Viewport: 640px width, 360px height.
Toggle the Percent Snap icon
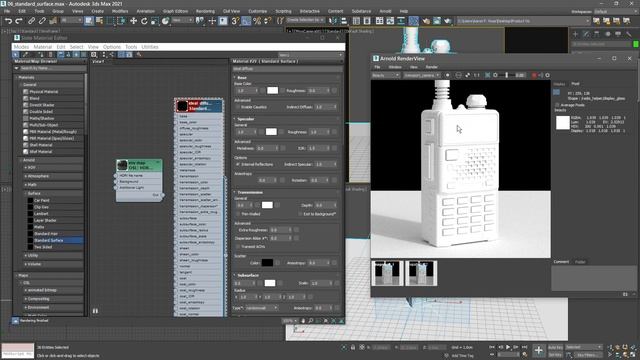pos(257,21)
